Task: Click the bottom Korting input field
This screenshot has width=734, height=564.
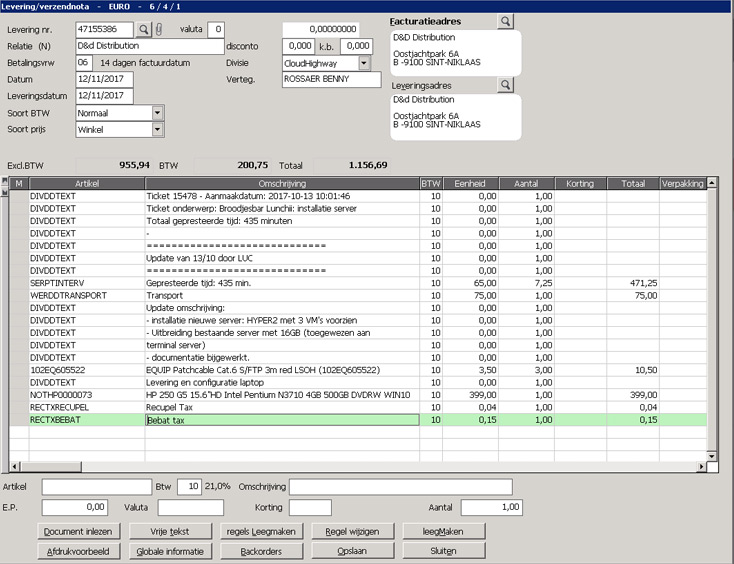Action: (310, 507)
